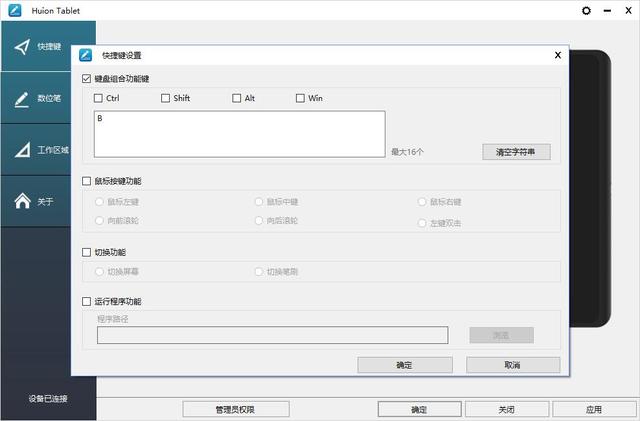The width and height of the screenshot is (640, 421).
Task: Click the Huion Tablet app logo icon
Action: tap(15, 10)
